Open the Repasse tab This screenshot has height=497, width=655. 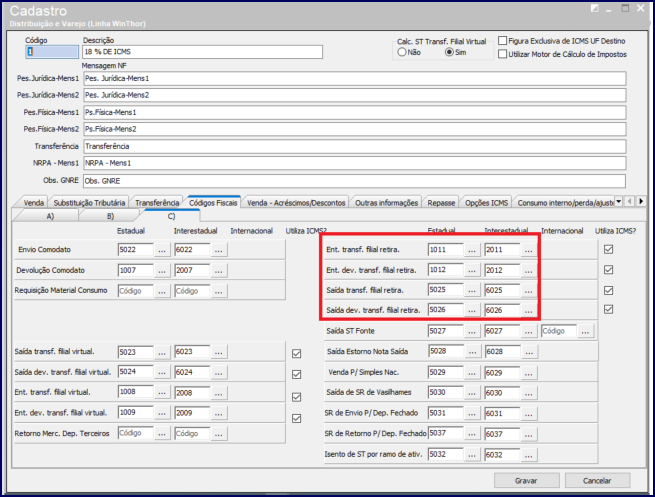(441, 203)
